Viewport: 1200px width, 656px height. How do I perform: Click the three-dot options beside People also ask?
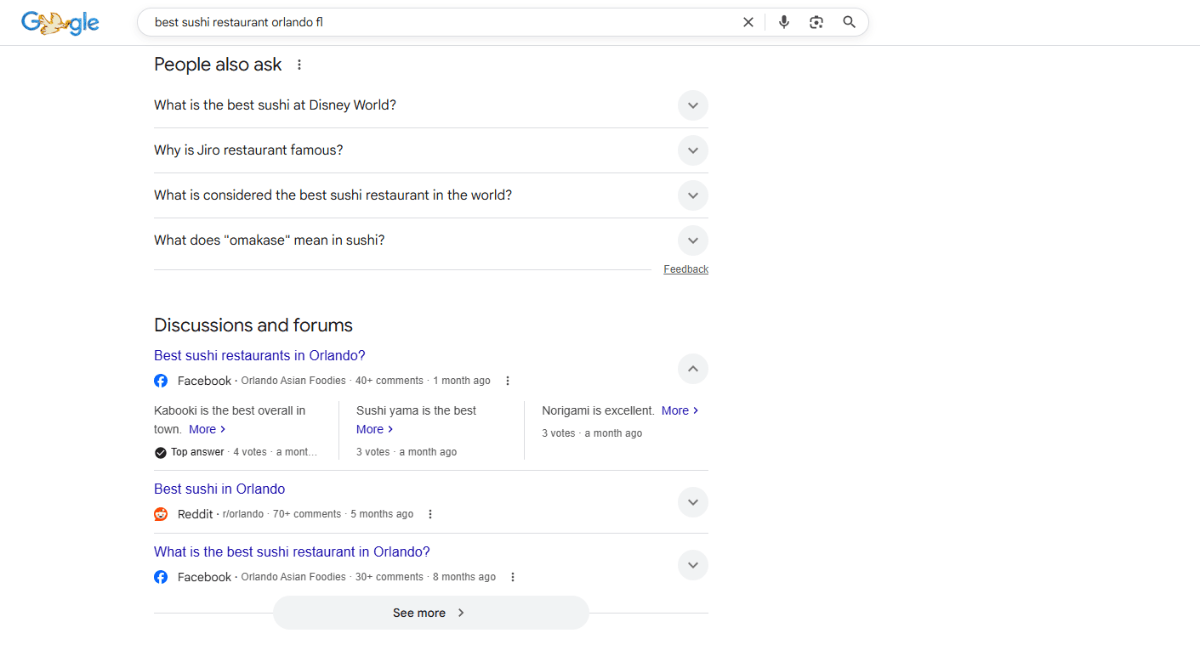click(298, 63)
